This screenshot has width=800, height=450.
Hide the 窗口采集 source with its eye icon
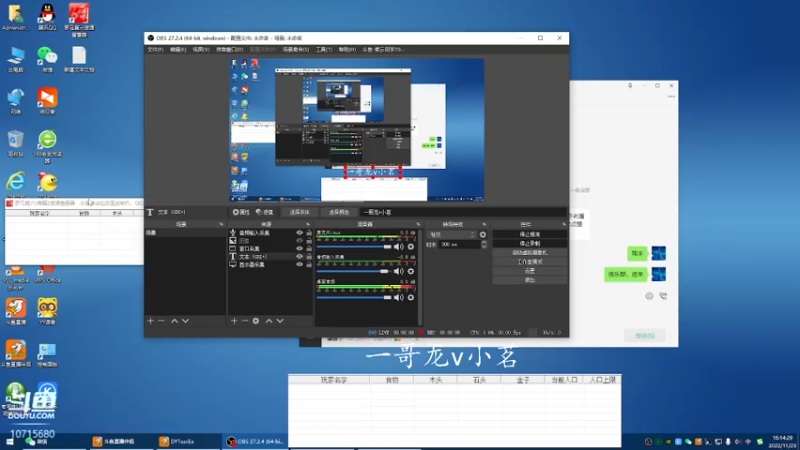coord(299,248)
